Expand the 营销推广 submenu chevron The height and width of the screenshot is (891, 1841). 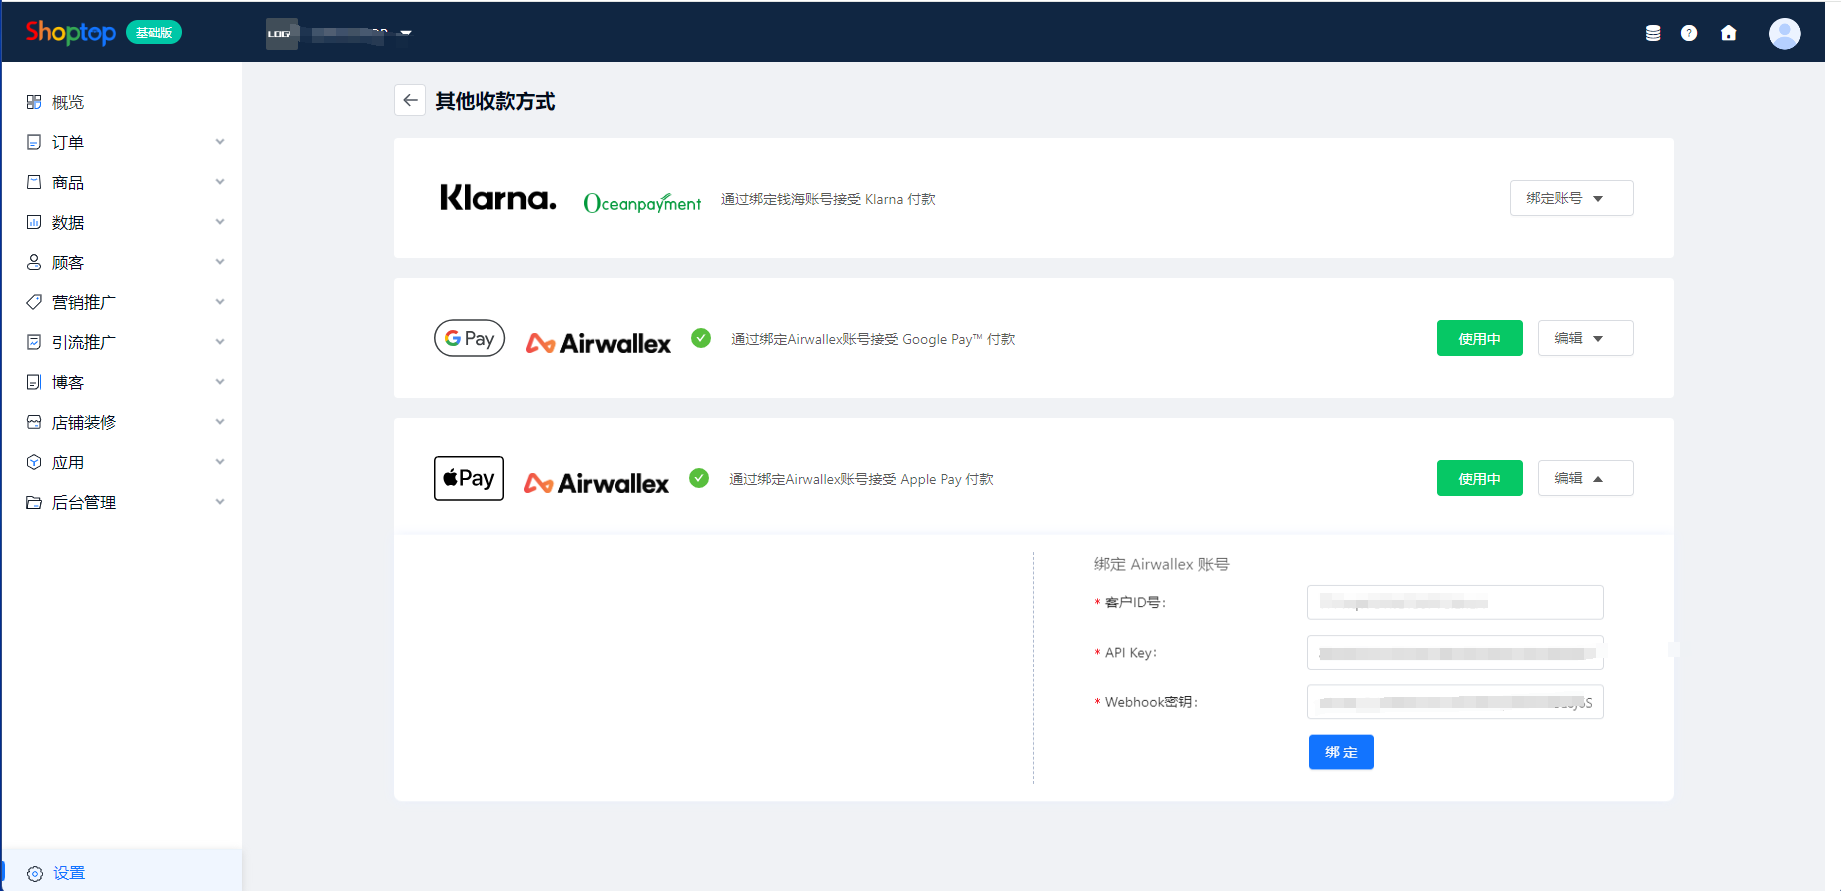pos(220,302)
